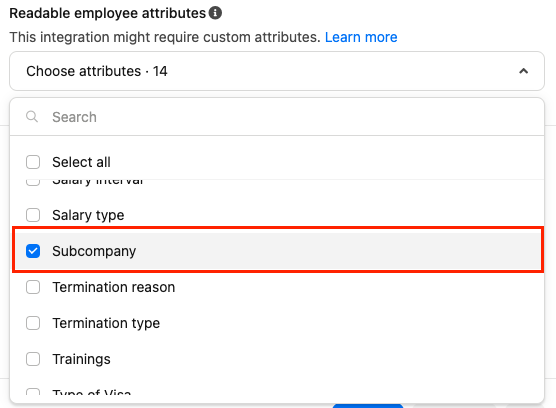This screenshot has height=408, width=556.
Task: Open the Learn more link
Action: 361,37
